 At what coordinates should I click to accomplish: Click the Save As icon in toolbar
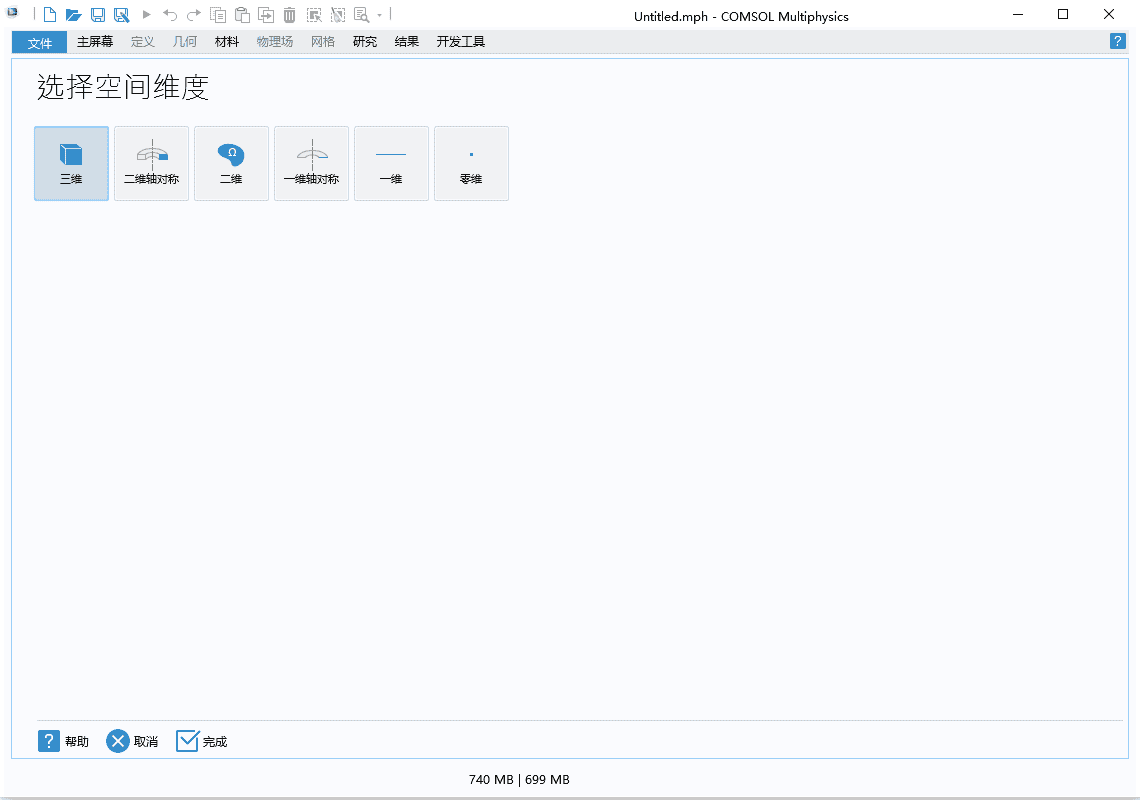[121, 15]
